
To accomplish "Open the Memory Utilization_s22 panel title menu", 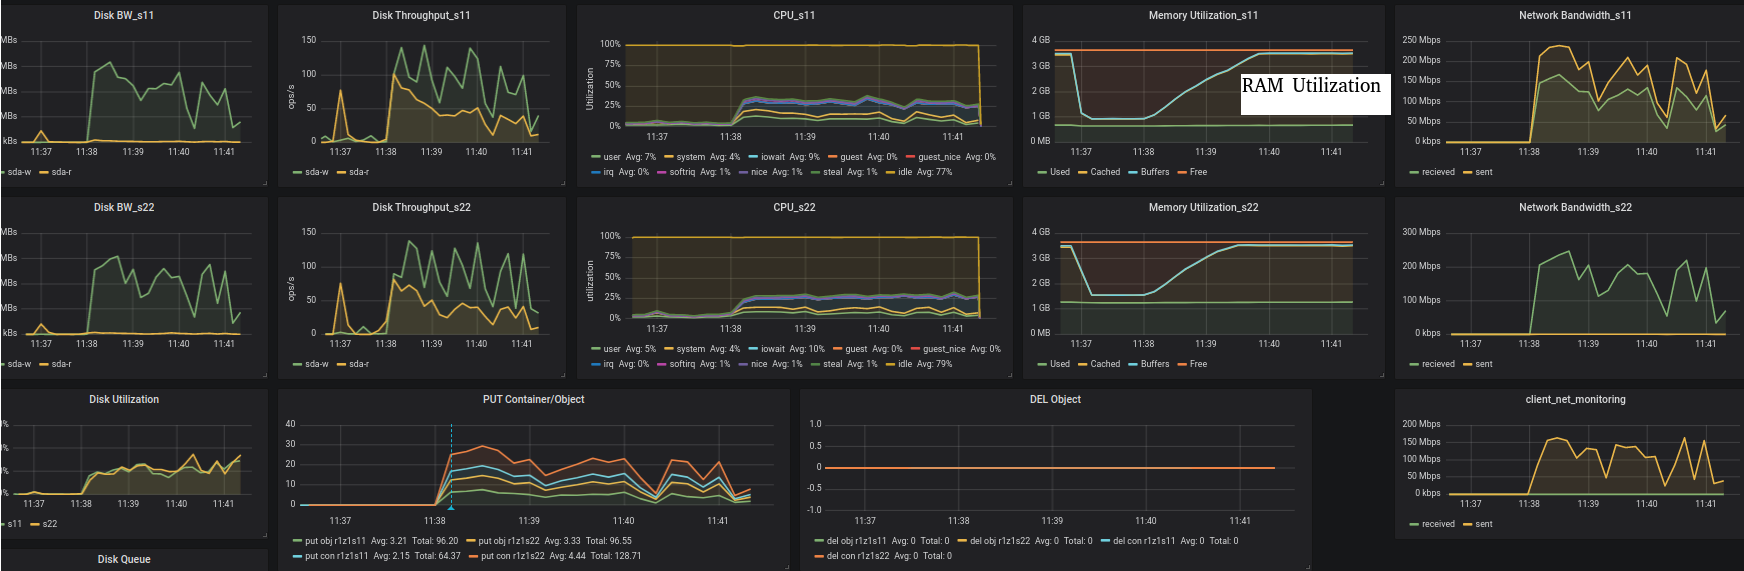I will 1203,207.
